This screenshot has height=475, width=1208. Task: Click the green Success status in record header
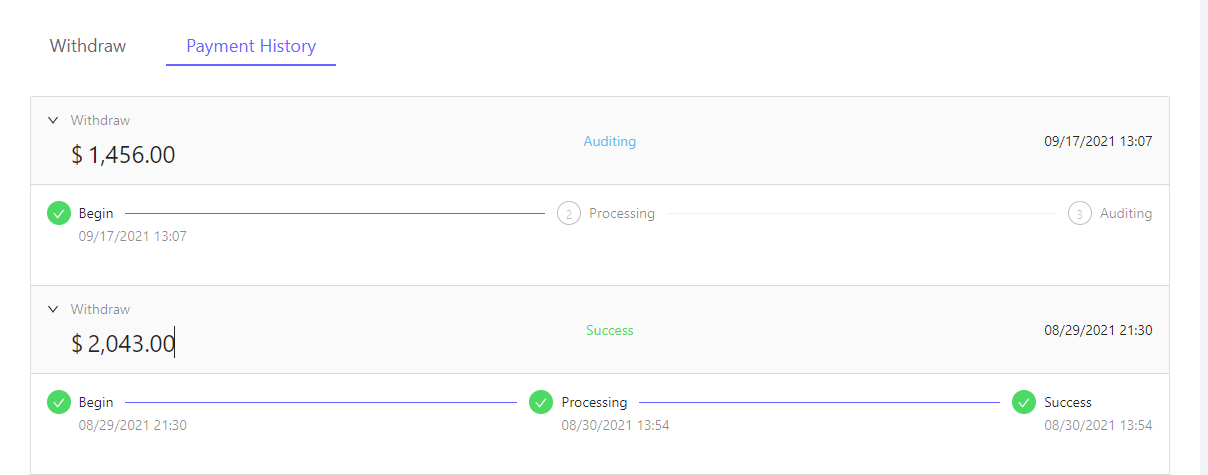point(610,330)
